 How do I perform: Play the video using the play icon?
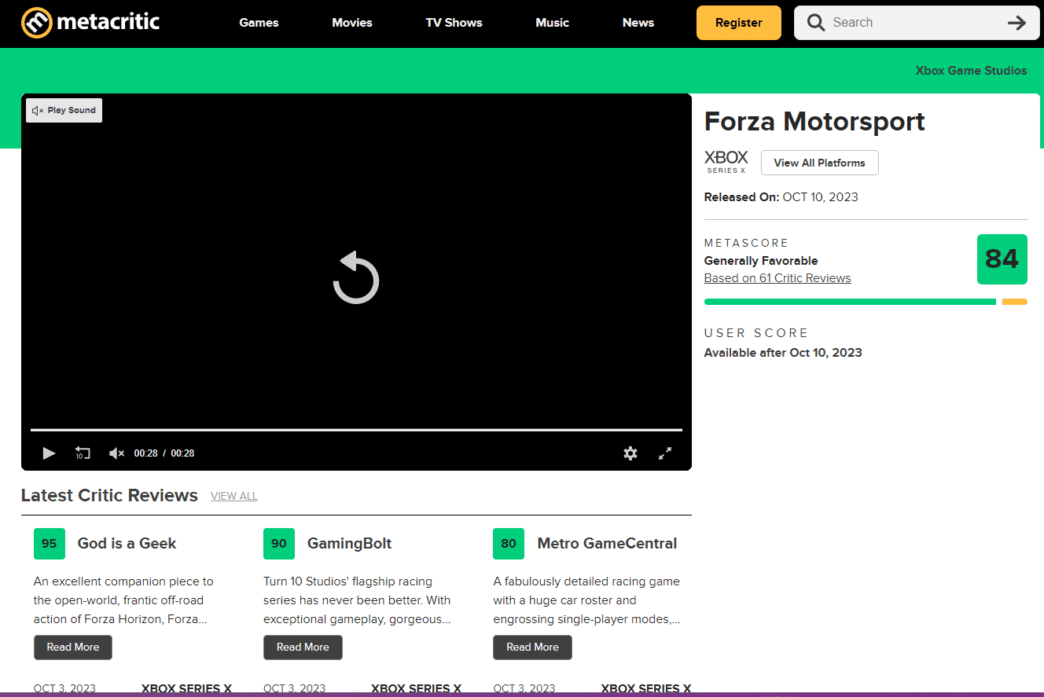[49, 453]
